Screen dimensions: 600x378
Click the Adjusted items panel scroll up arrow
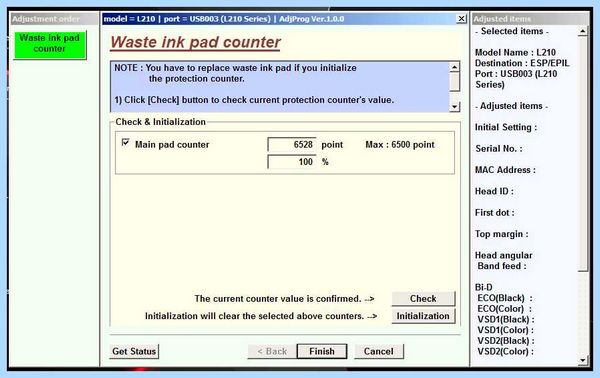coord(582,31)
